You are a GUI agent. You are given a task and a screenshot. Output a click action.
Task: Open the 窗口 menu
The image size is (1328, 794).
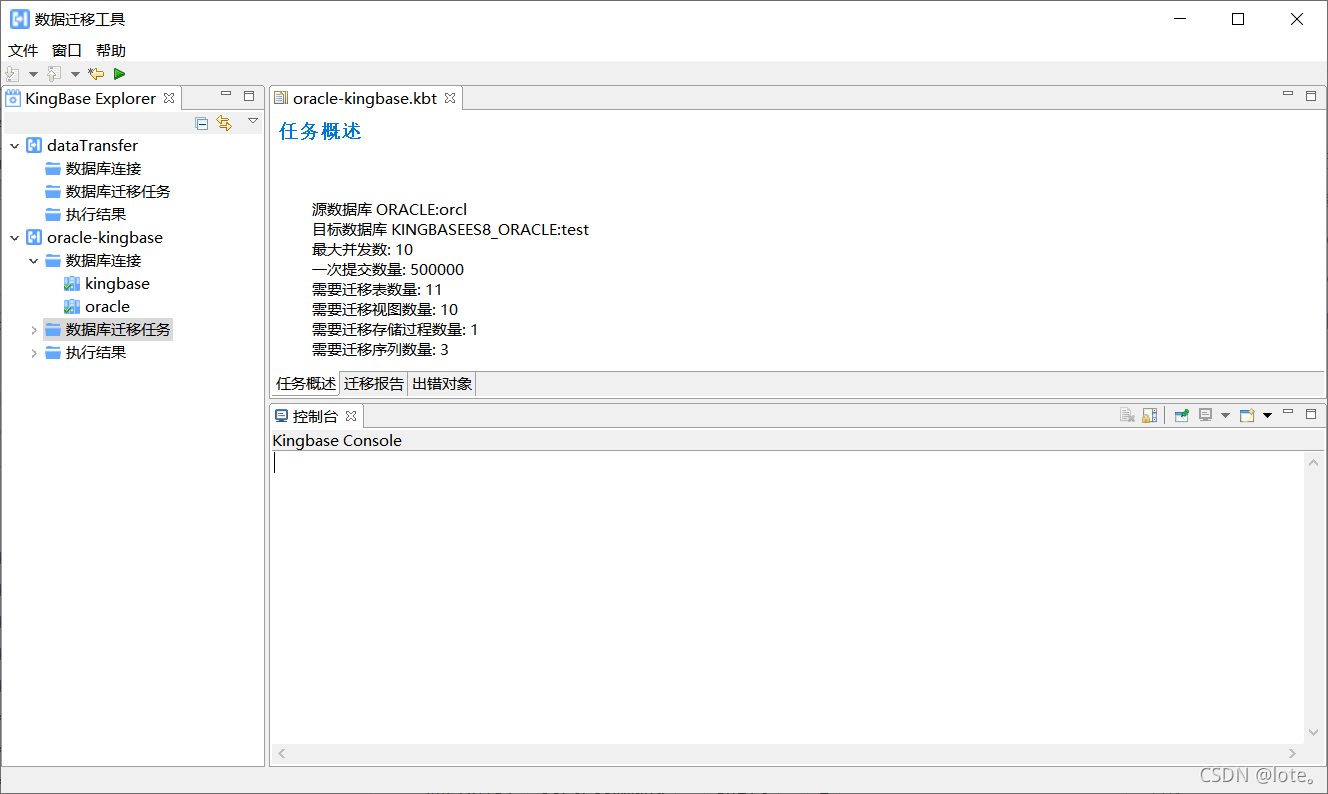pyautogui.click(x=67, y=50)
